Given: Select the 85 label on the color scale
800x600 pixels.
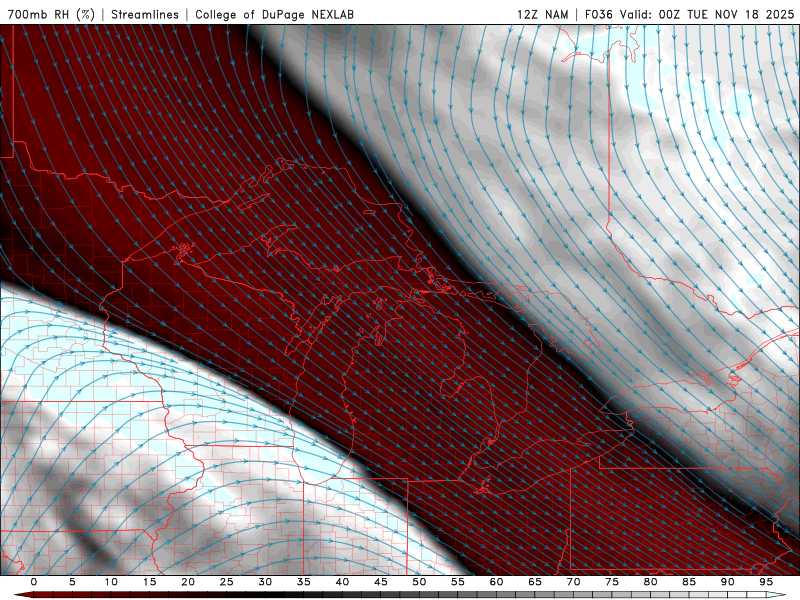Looking at the screenshot, I should pyautogui.click(x=689, y=582).
